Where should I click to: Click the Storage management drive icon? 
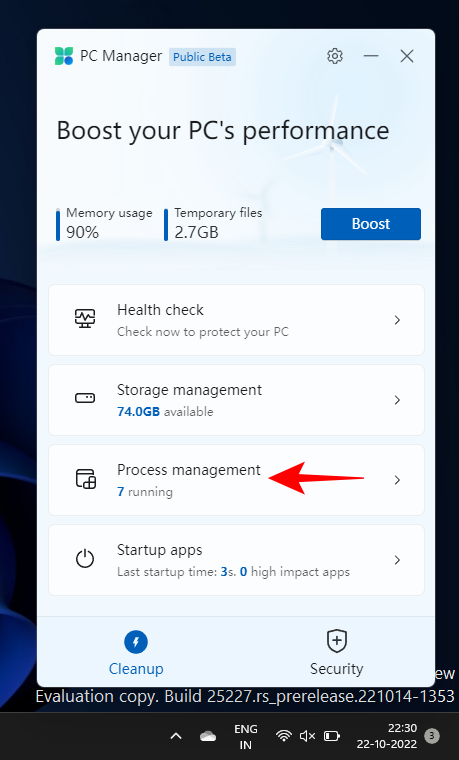(x=85, y=398)
